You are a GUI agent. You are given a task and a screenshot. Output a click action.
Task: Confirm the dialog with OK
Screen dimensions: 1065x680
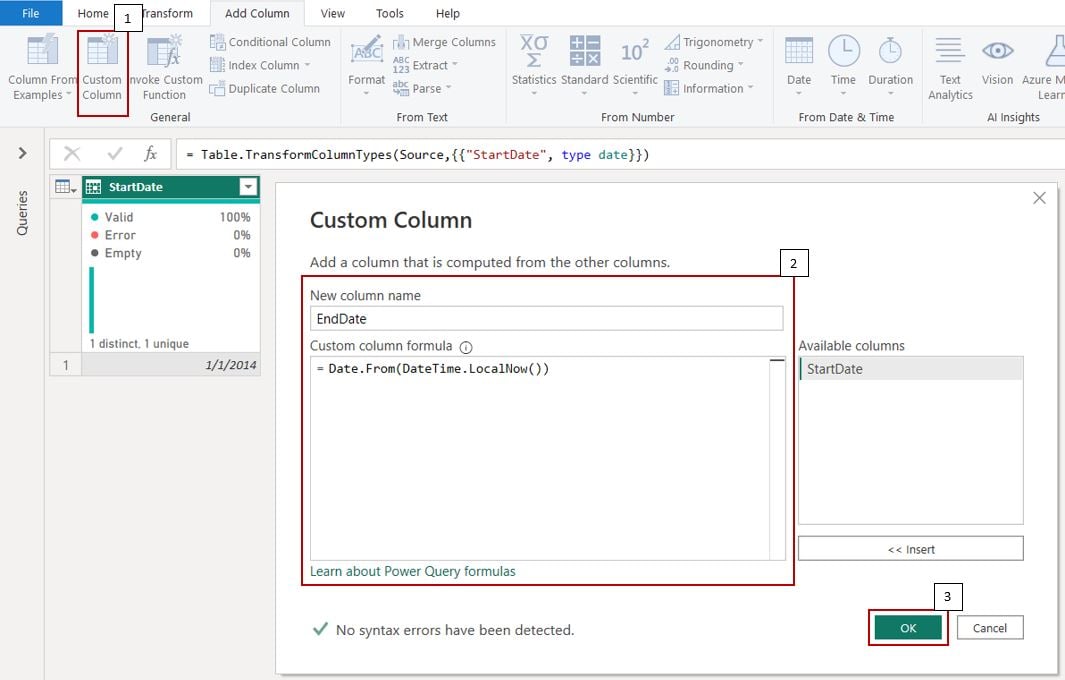tap(907, 628)
